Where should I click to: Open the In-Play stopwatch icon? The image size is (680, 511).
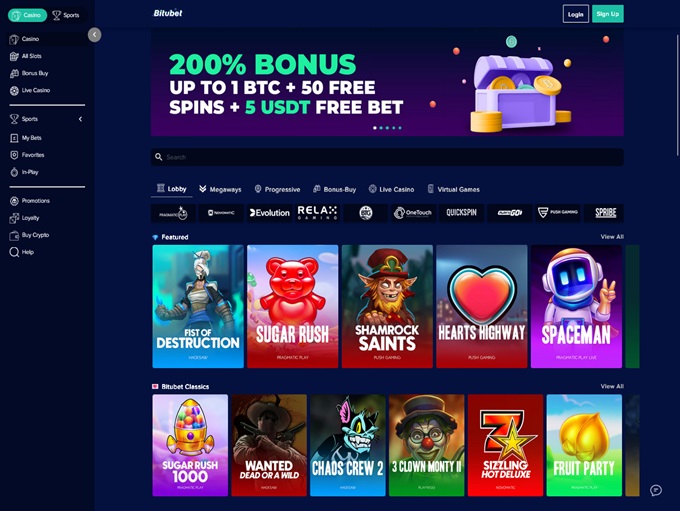click(14, 172)
